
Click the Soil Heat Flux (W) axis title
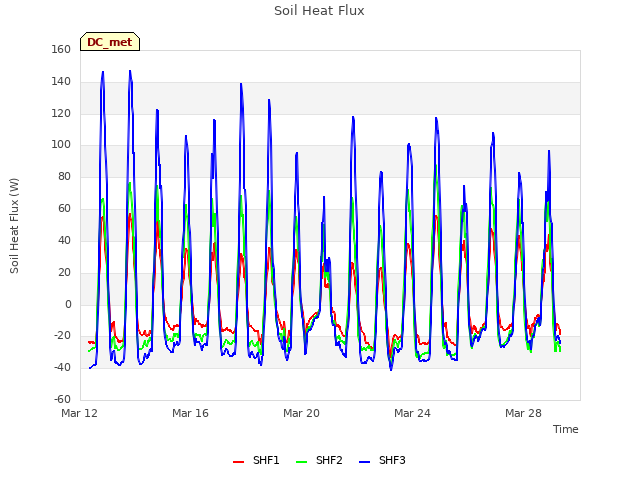pos(14,225)
